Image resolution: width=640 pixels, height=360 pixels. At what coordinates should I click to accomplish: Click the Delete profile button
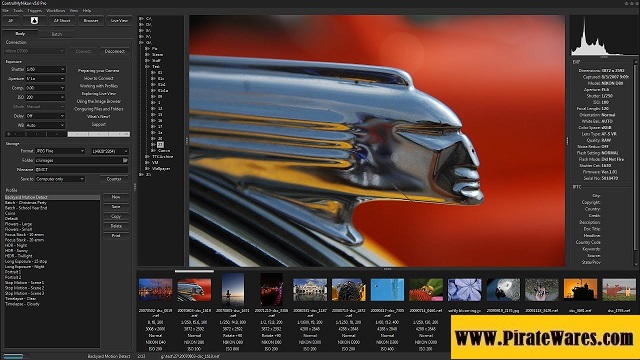click(x=116, y=226)
